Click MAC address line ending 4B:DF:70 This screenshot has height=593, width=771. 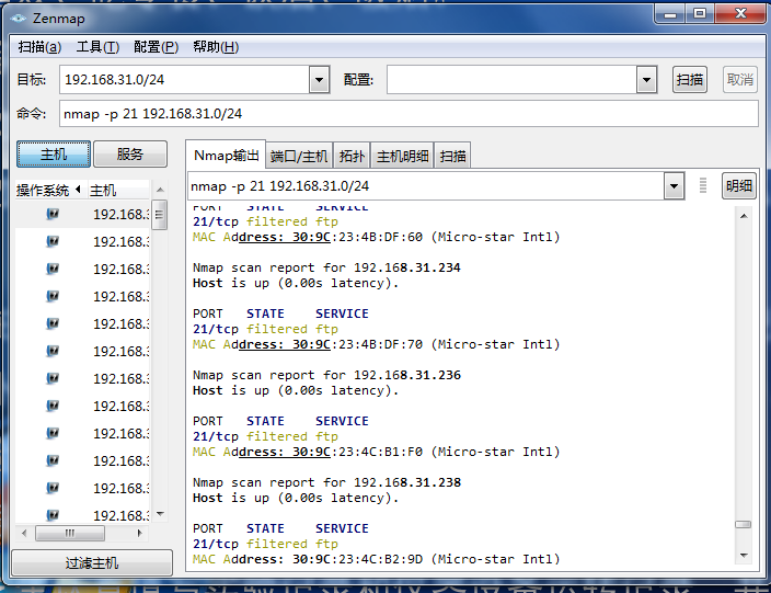pos(376,344)
